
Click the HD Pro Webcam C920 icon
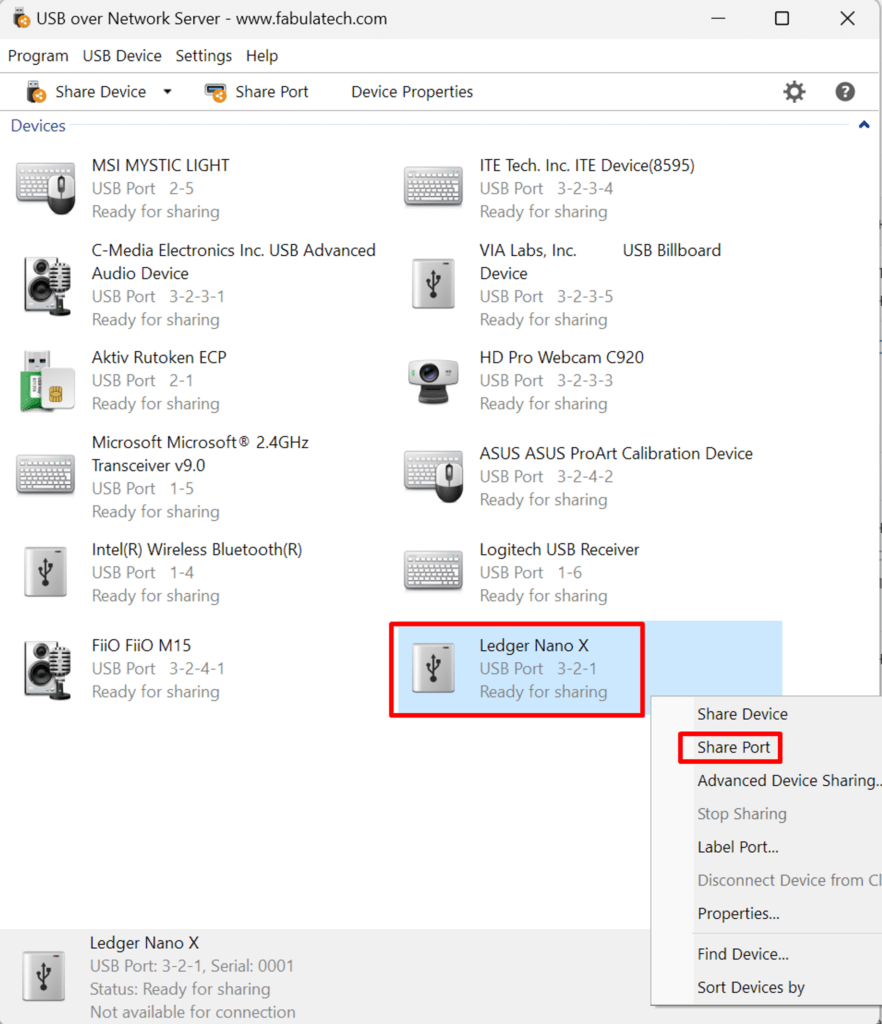pos(433,381)
